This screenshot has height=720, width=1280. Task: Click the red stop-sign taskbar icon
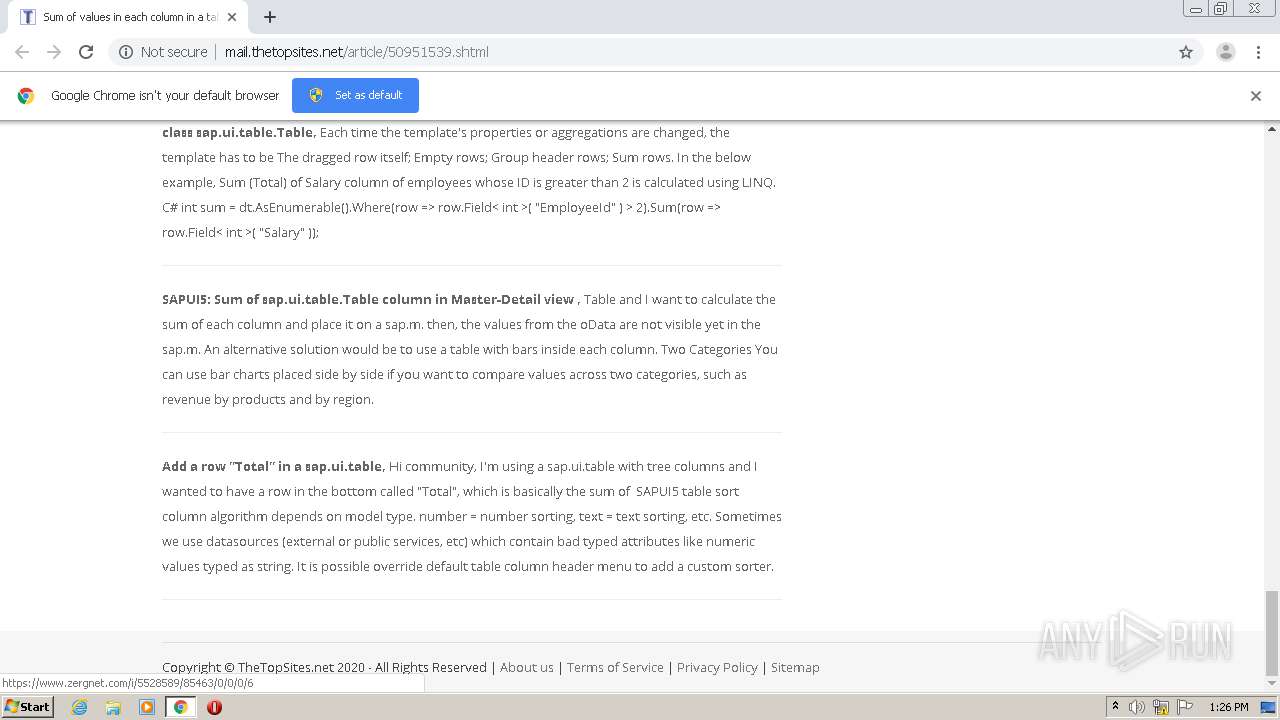214,707
